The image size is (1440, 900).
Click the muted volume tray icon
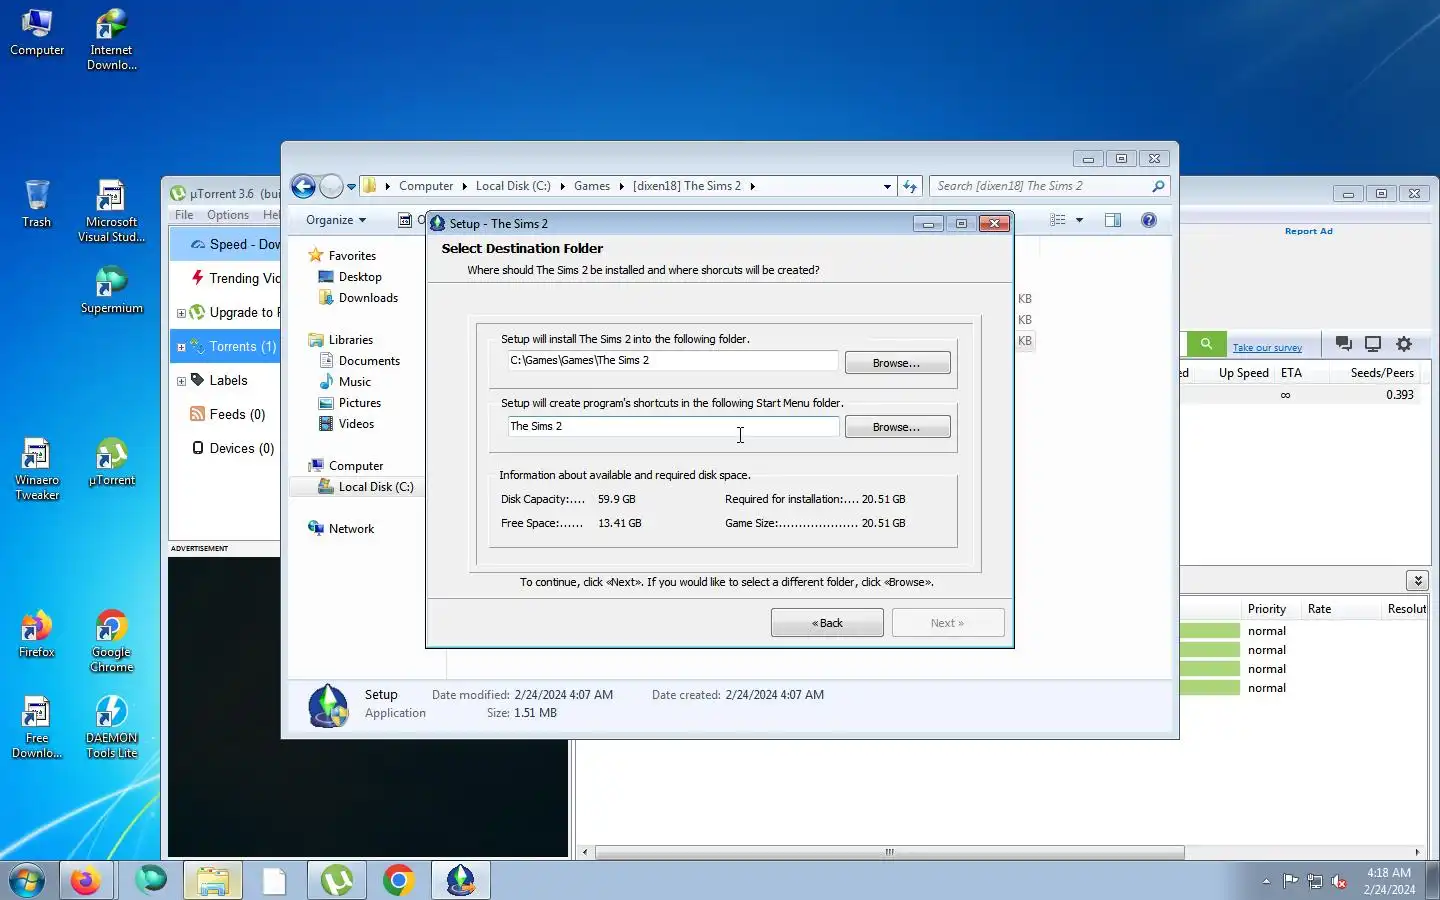coord(1339,881)
